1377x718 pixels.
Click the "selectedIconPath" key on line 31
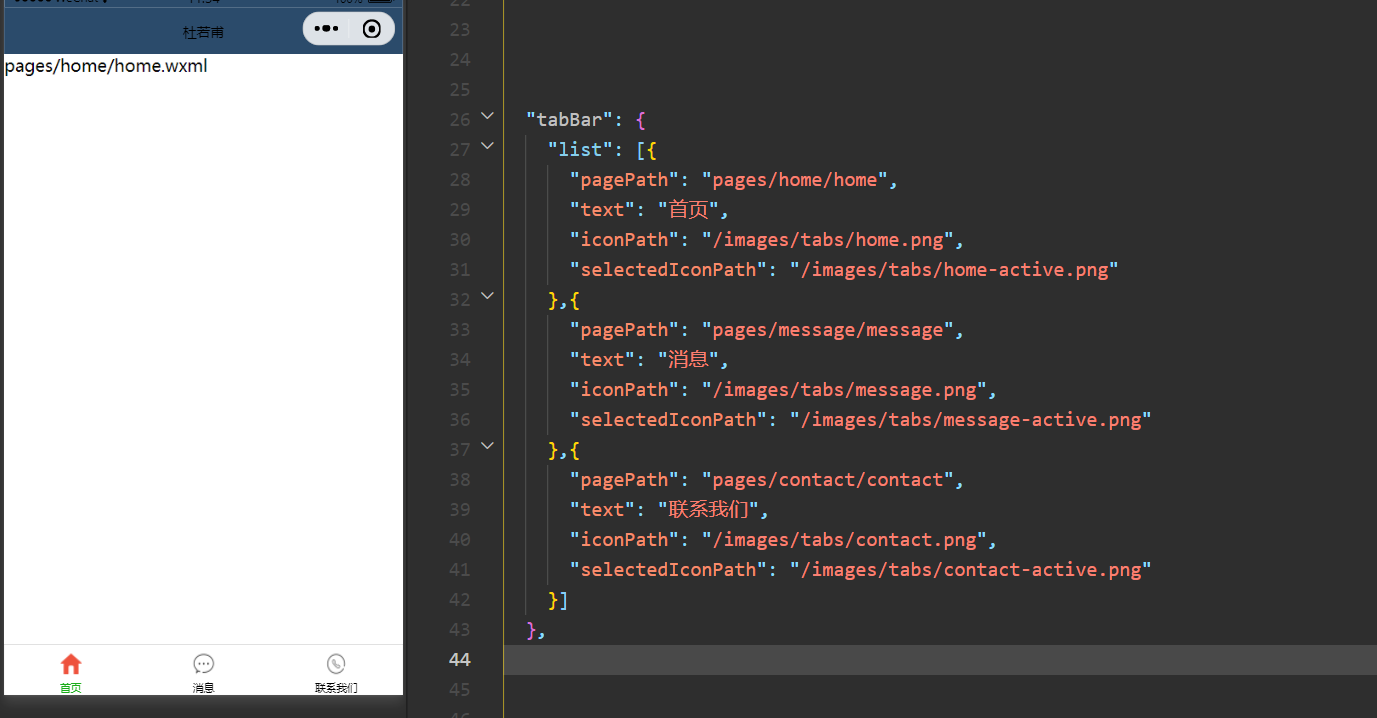coord(668,270)
